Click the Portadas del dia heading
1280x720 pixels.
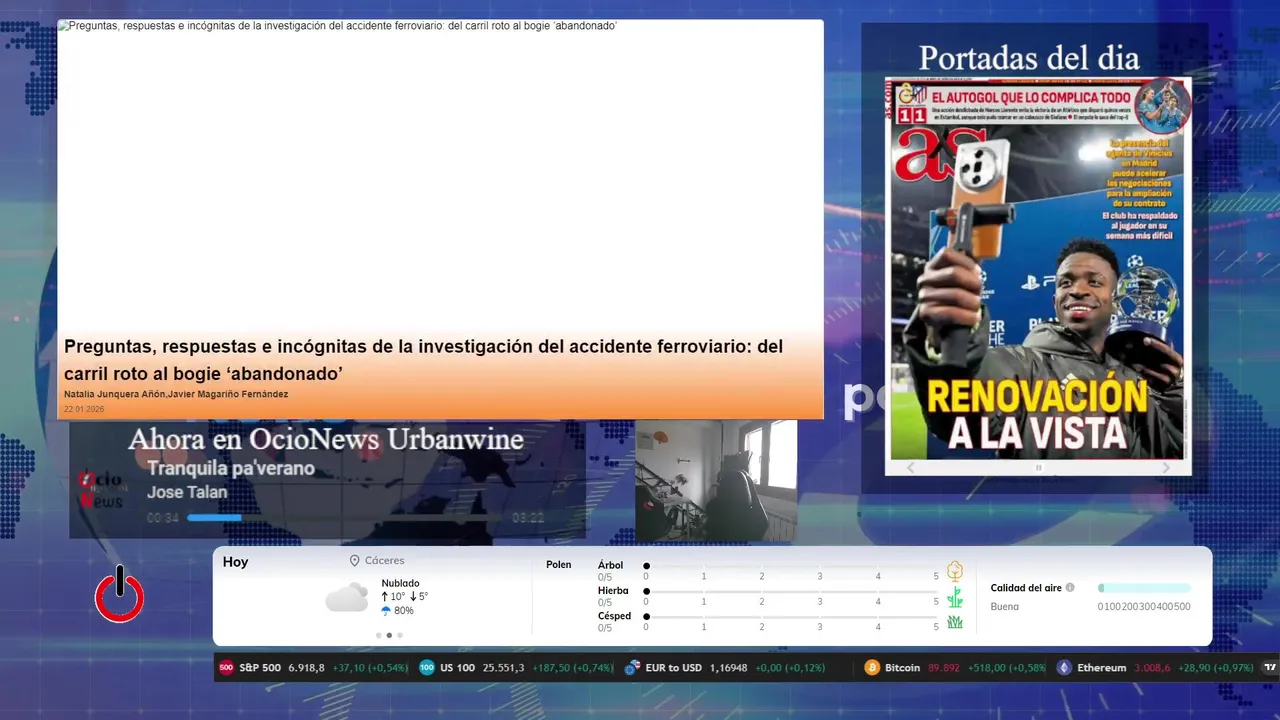(1029, 57)
